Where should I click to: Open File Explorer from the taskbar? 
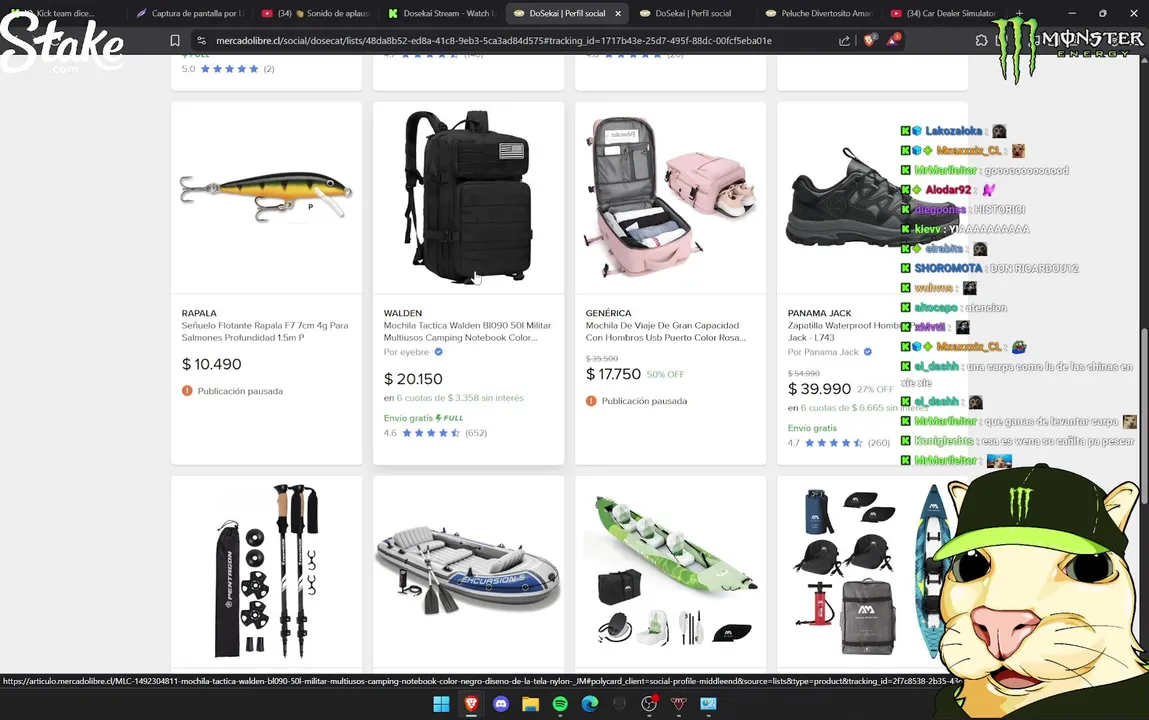531,704
